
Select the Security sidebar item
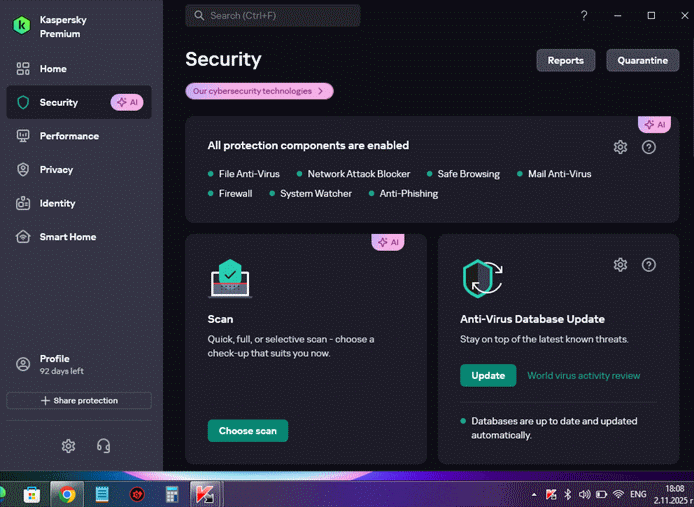point(79,102)
